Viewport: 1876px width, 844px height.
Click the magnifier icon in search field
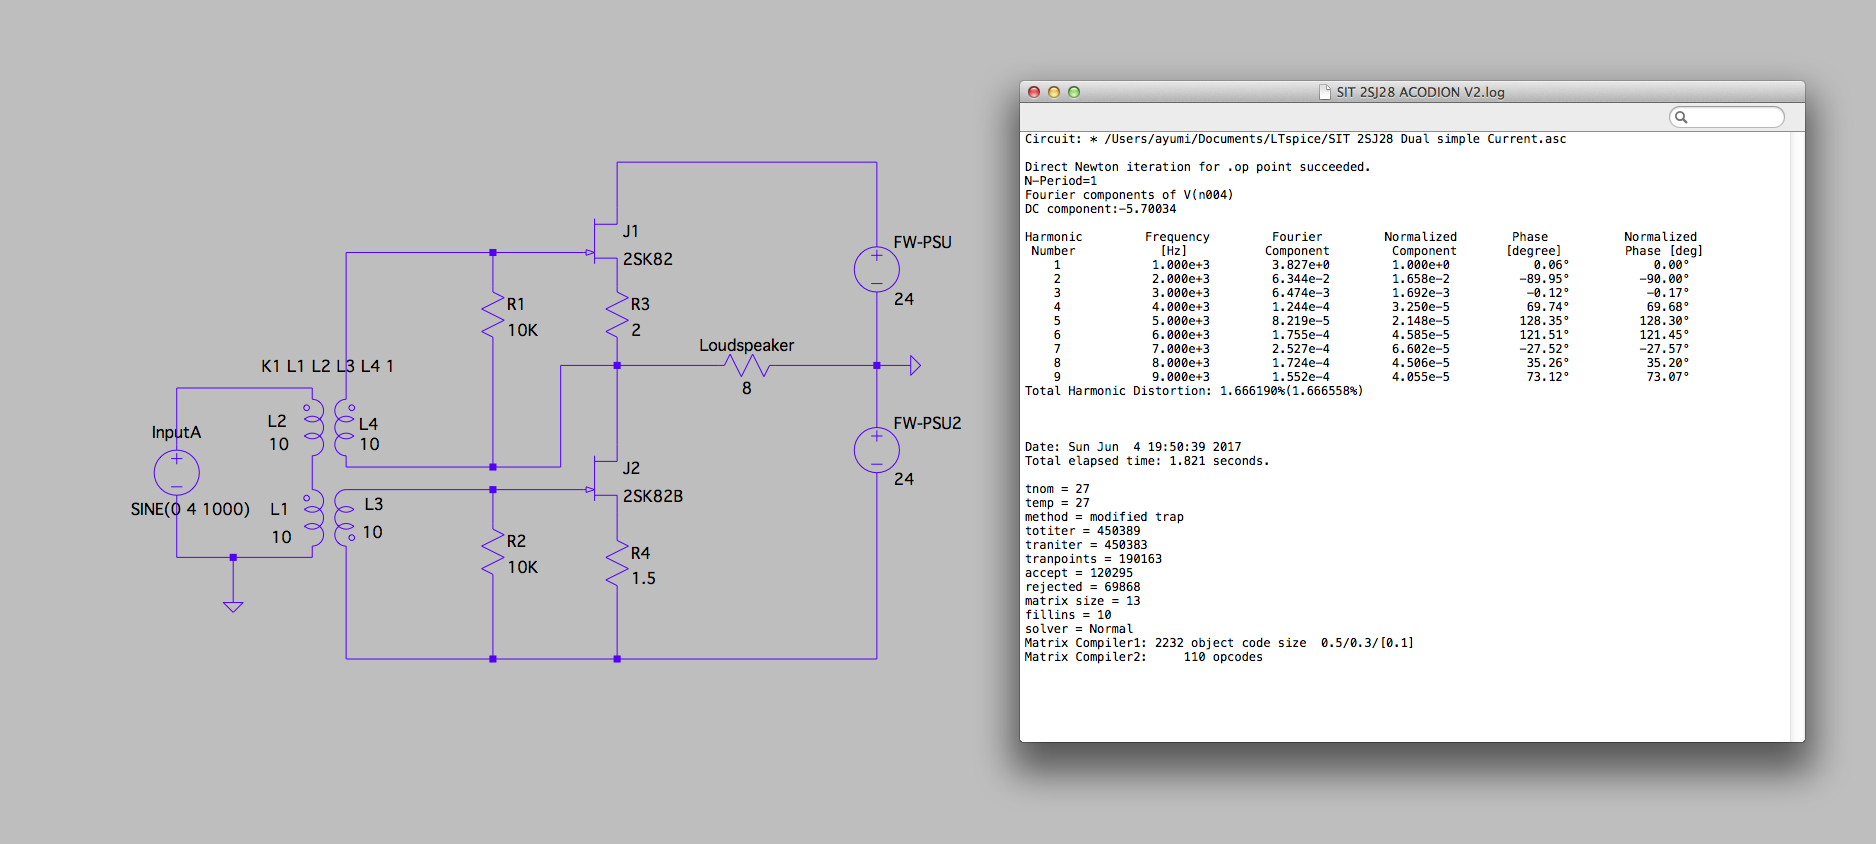(x=1681, y=118)
